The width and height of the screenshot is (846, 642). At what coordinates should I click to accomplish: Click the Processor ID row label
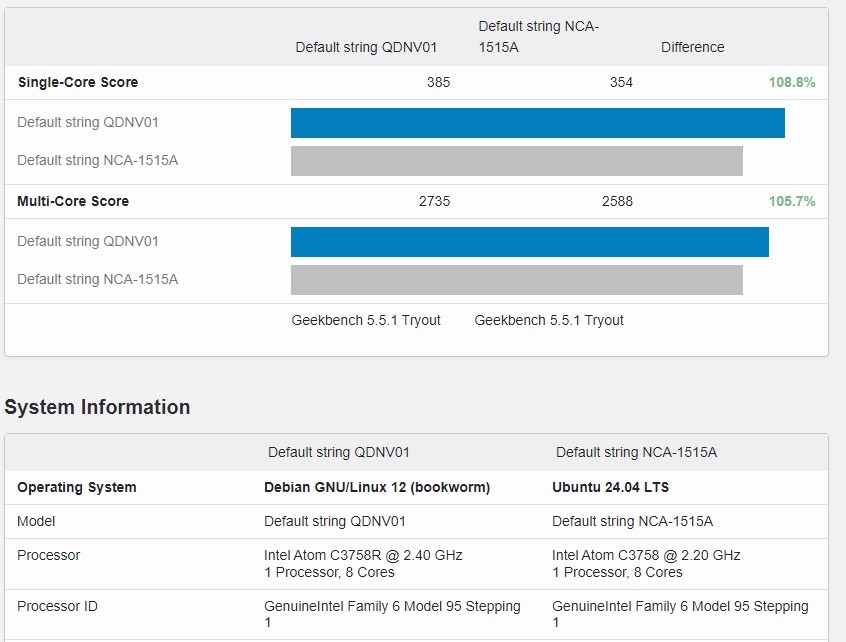coord(57,607)
